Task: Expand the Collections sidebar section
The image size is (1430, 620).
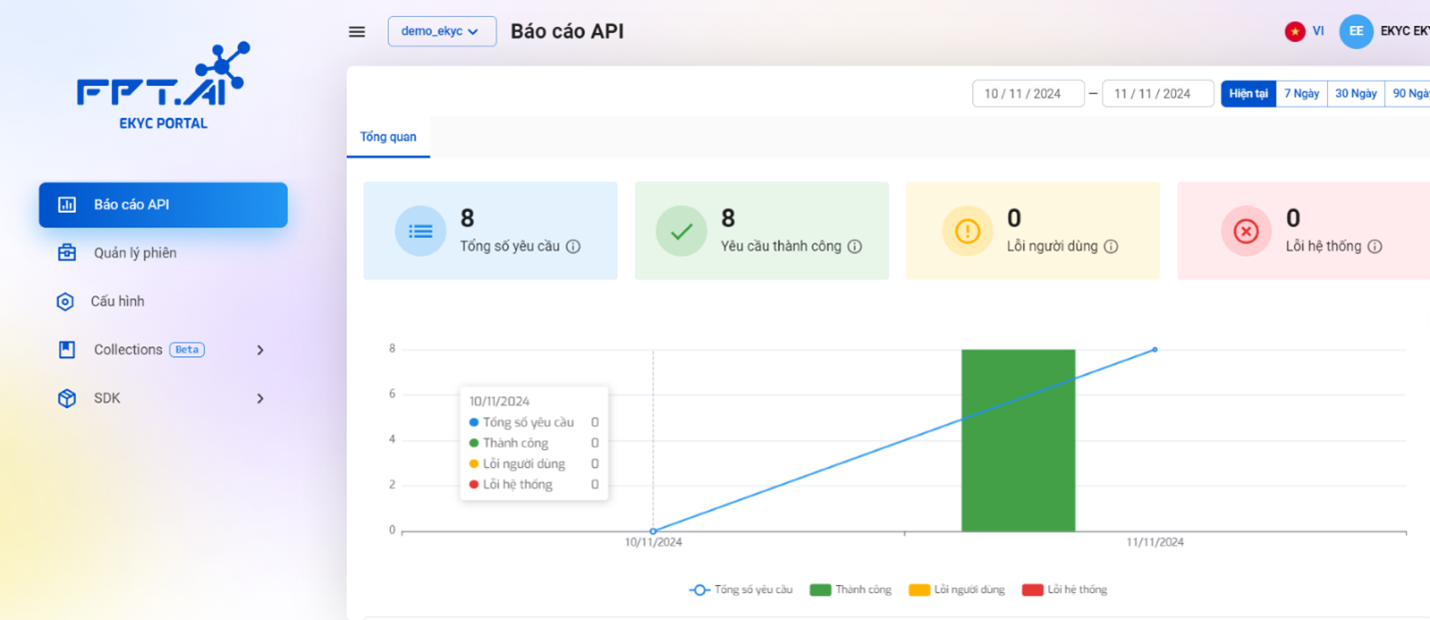Action: [x=260, y=349]
